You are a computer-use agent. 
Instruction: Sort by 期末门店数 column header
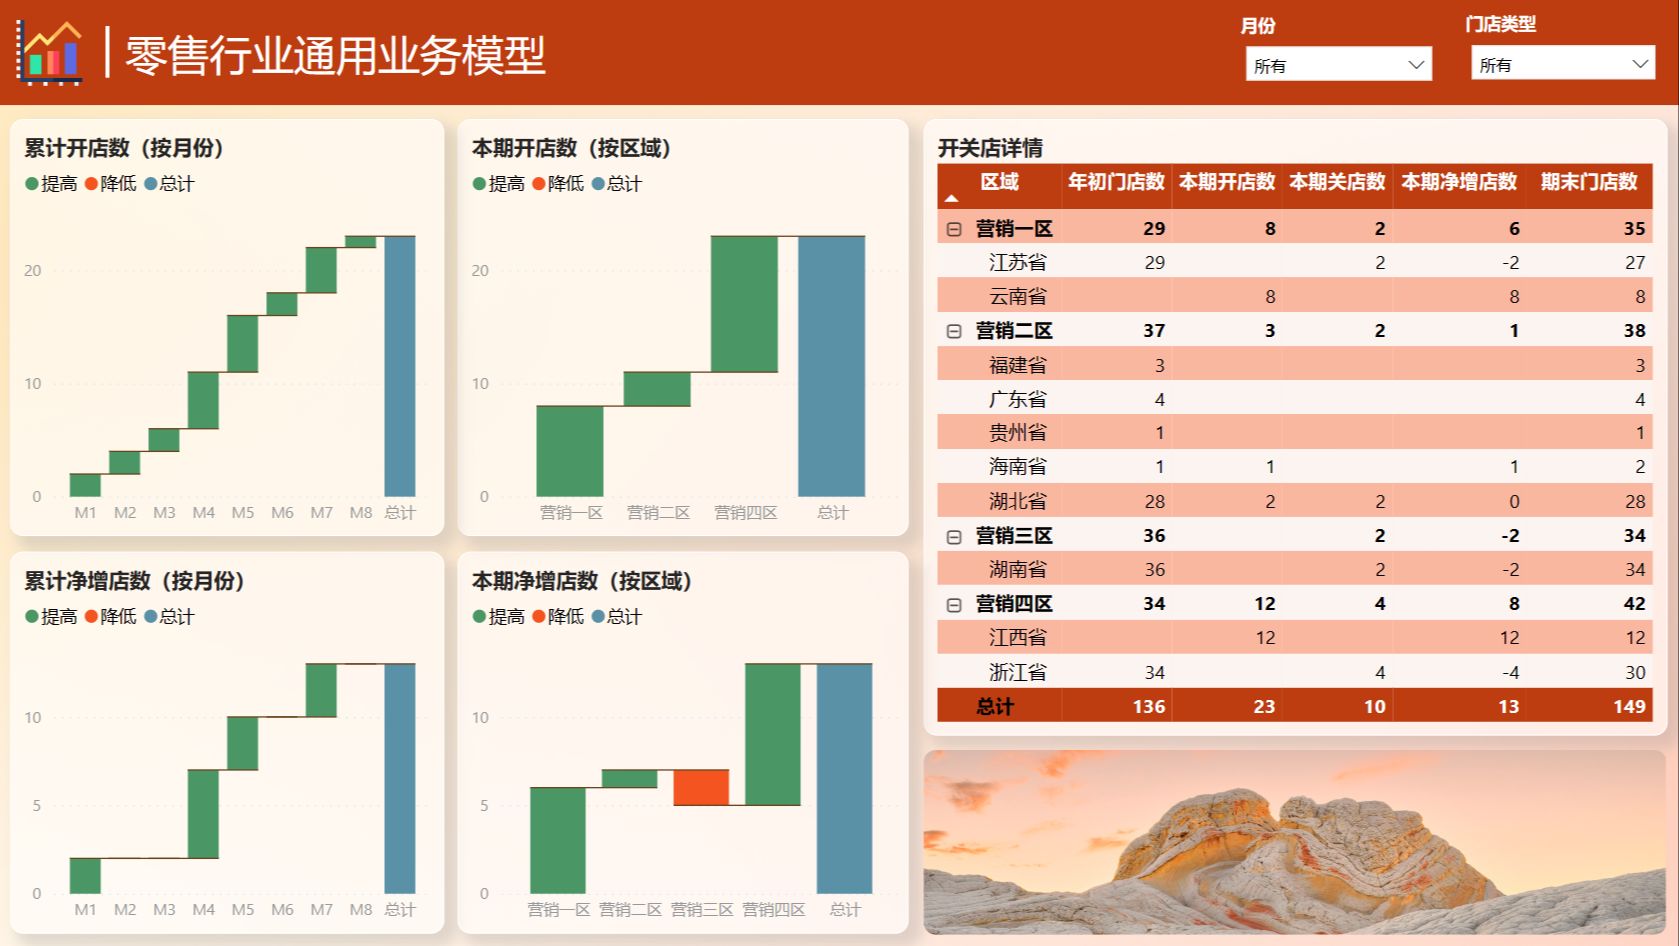coord(1589,182)
